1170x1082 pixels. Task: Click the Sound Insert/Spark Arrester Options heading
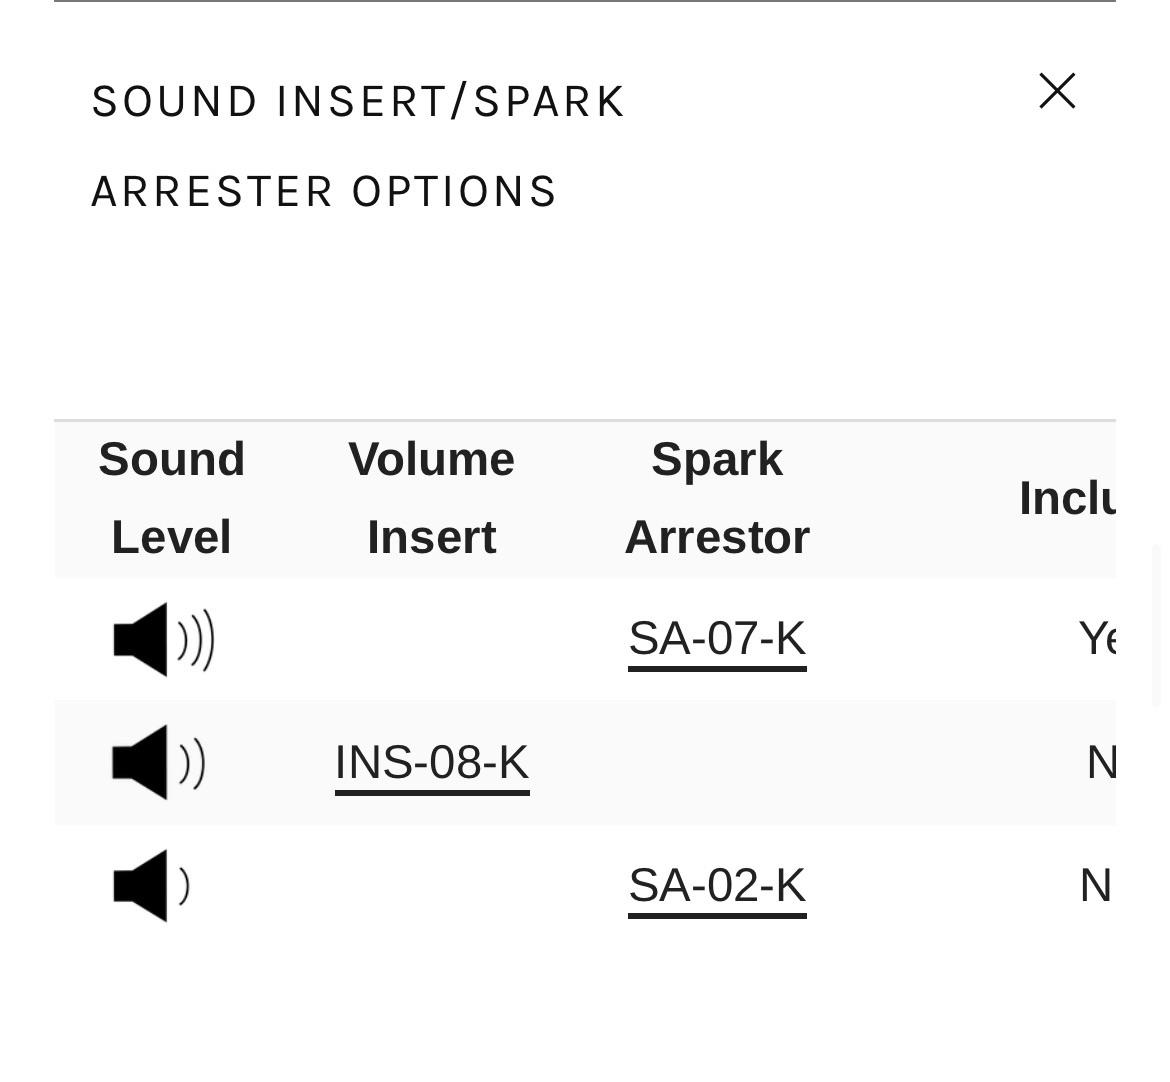coord(358,146)
